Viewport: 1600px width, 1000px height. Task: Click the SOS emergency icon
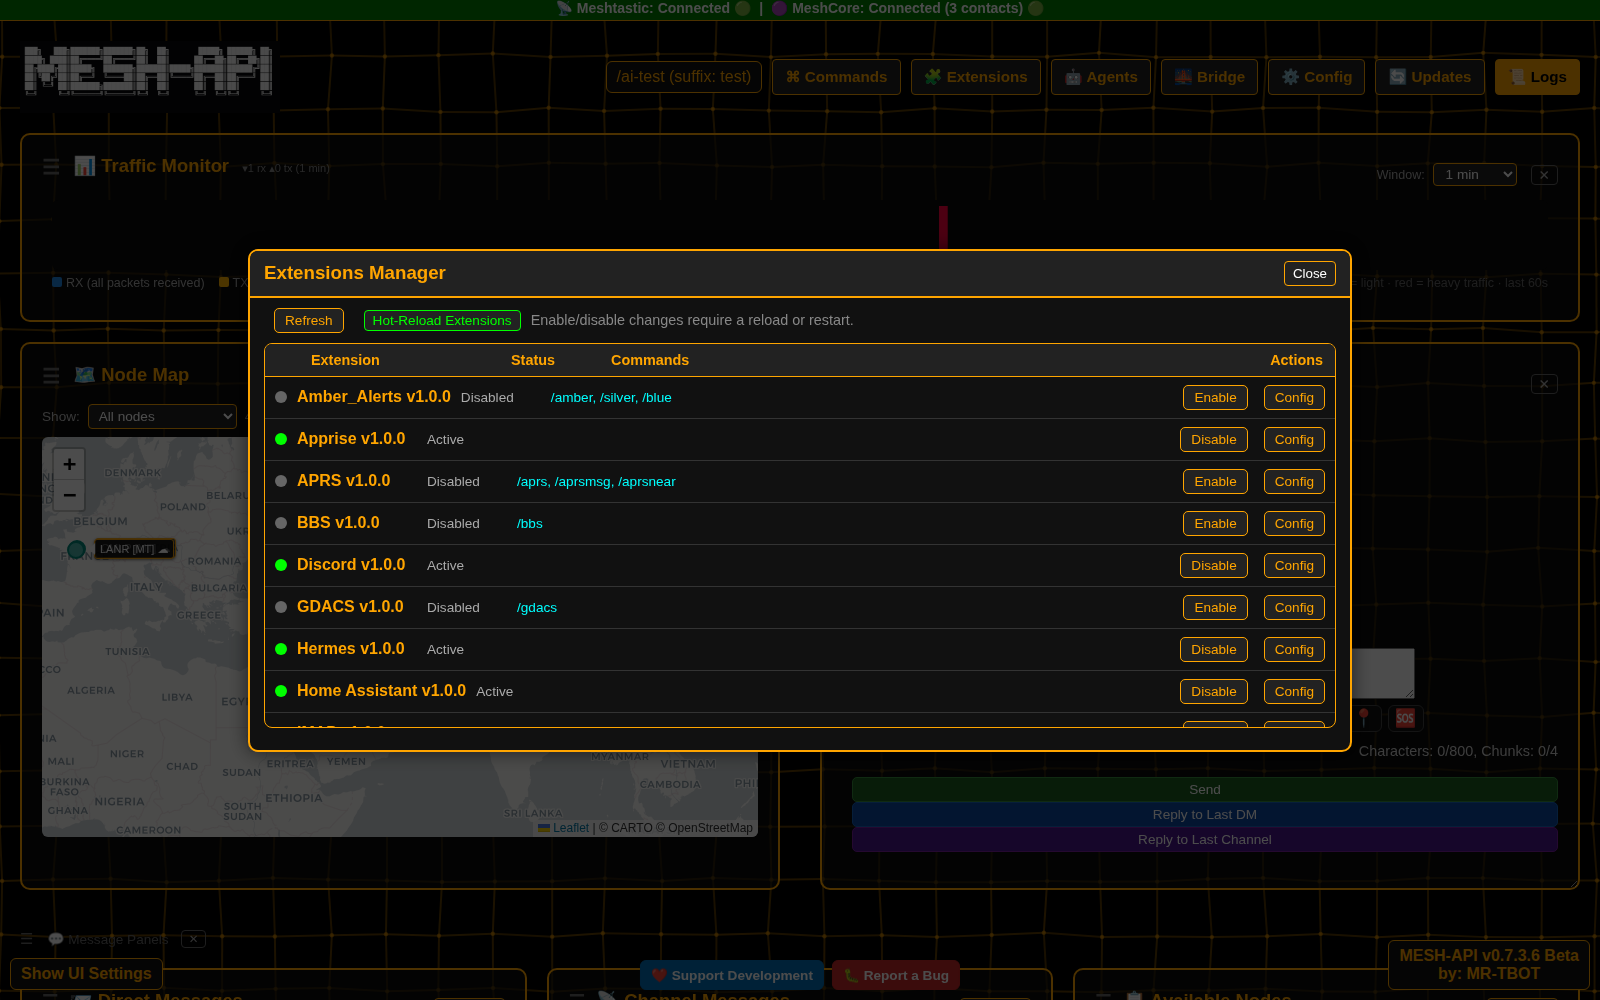[1405, 718]
